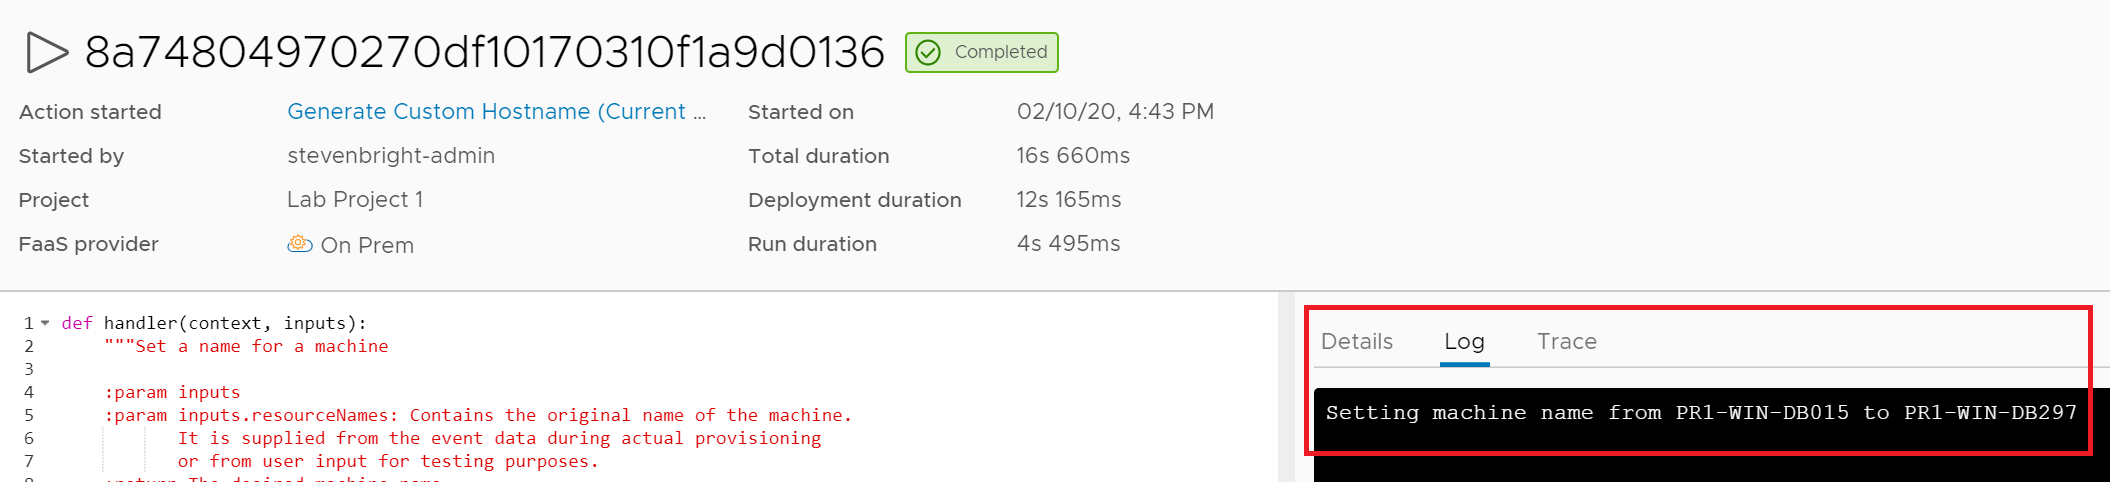Open the Trace tab
This screenshot has width=2110, height=482.
[1566, 342]
